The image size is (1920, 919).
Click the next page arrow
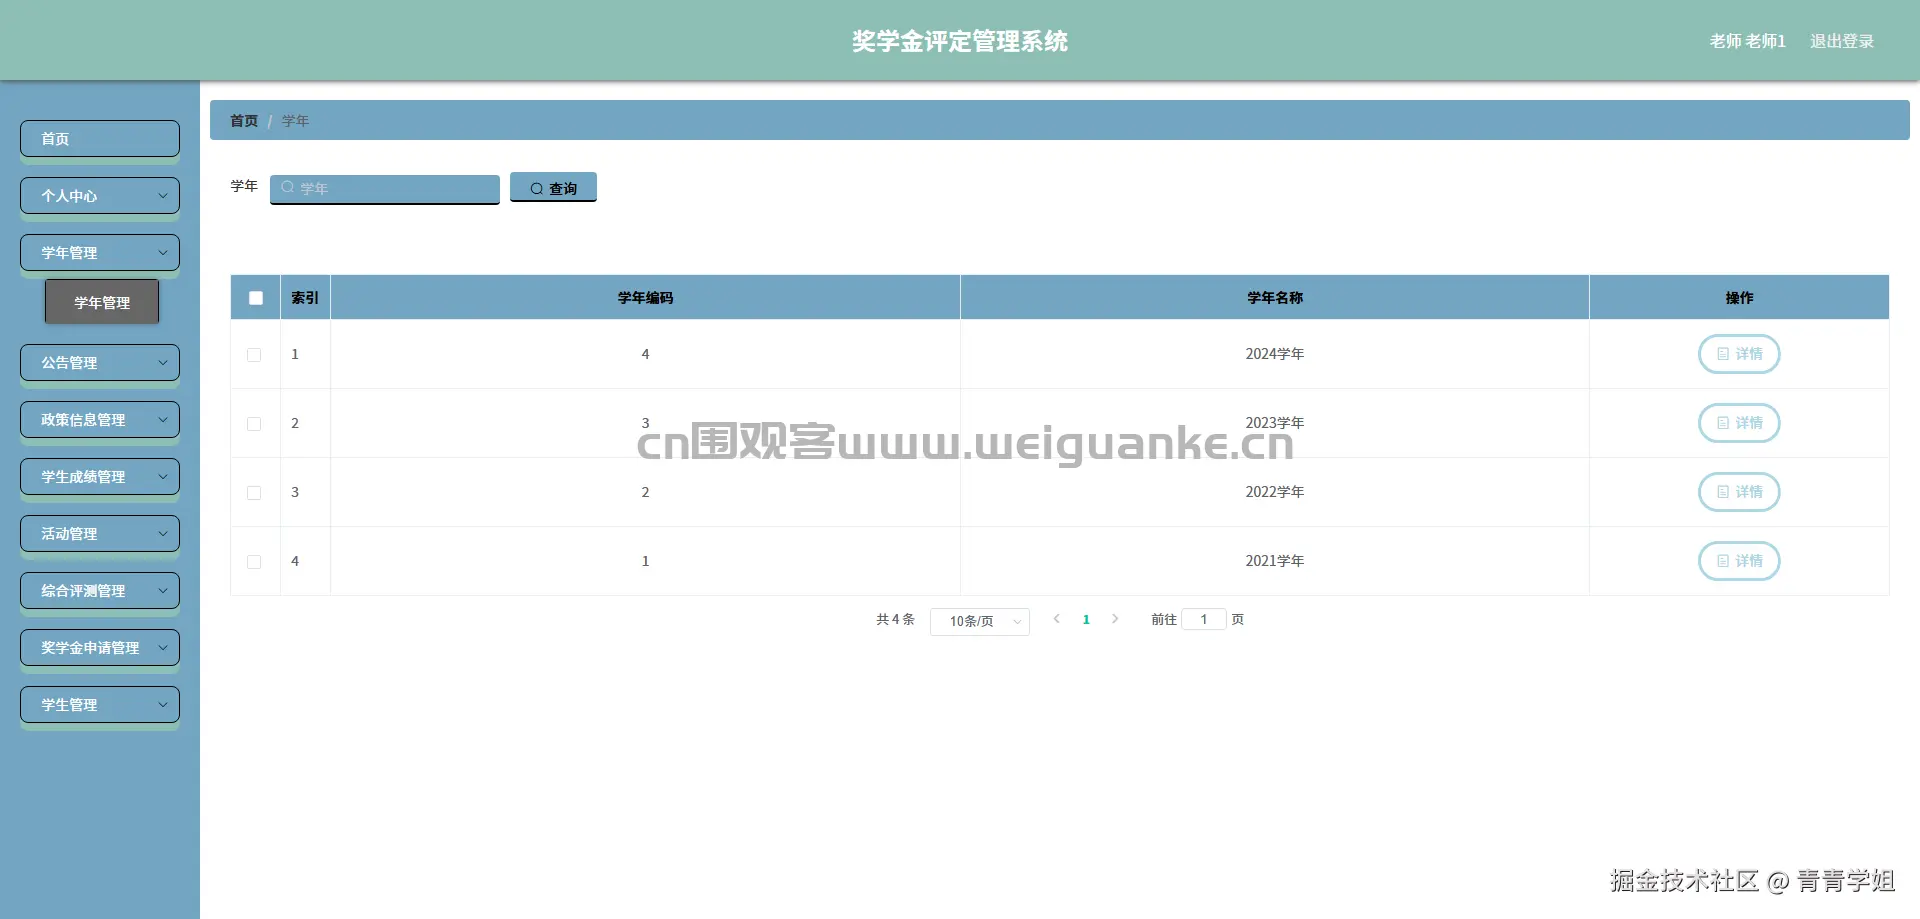tap(1115, 619)
